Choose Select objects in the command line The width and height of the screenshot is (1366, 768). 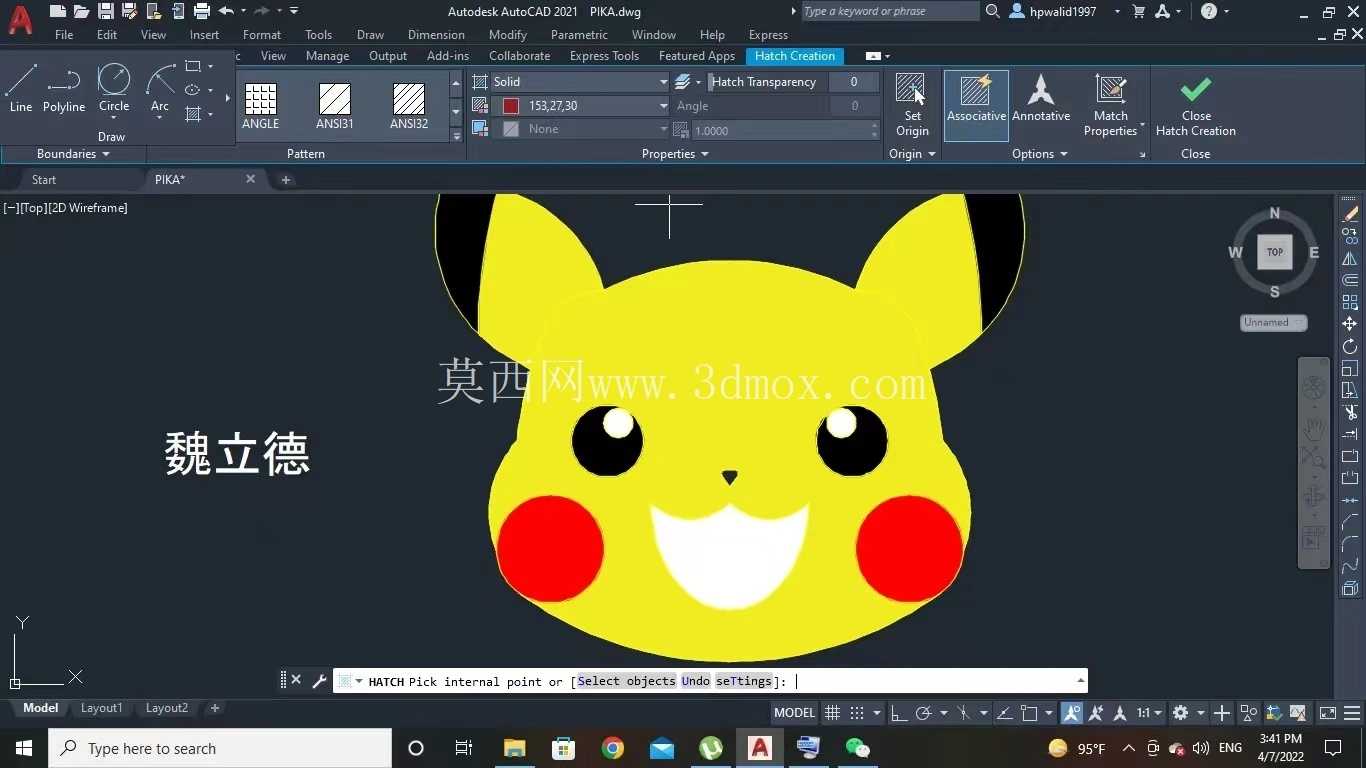tap(626, 681)
